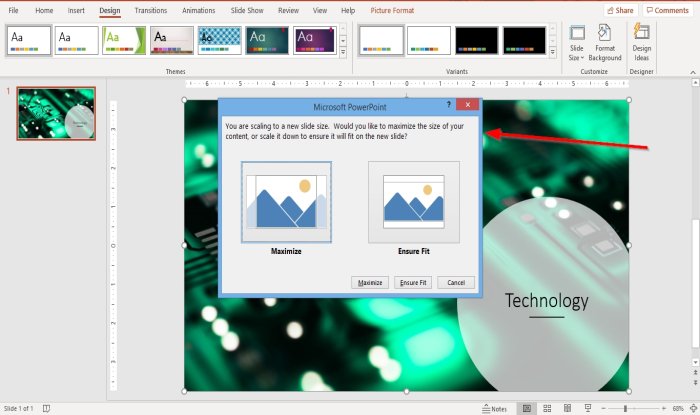
Task: Switch to Reading View
Action: pyautogui.click(x=567, y=408)
